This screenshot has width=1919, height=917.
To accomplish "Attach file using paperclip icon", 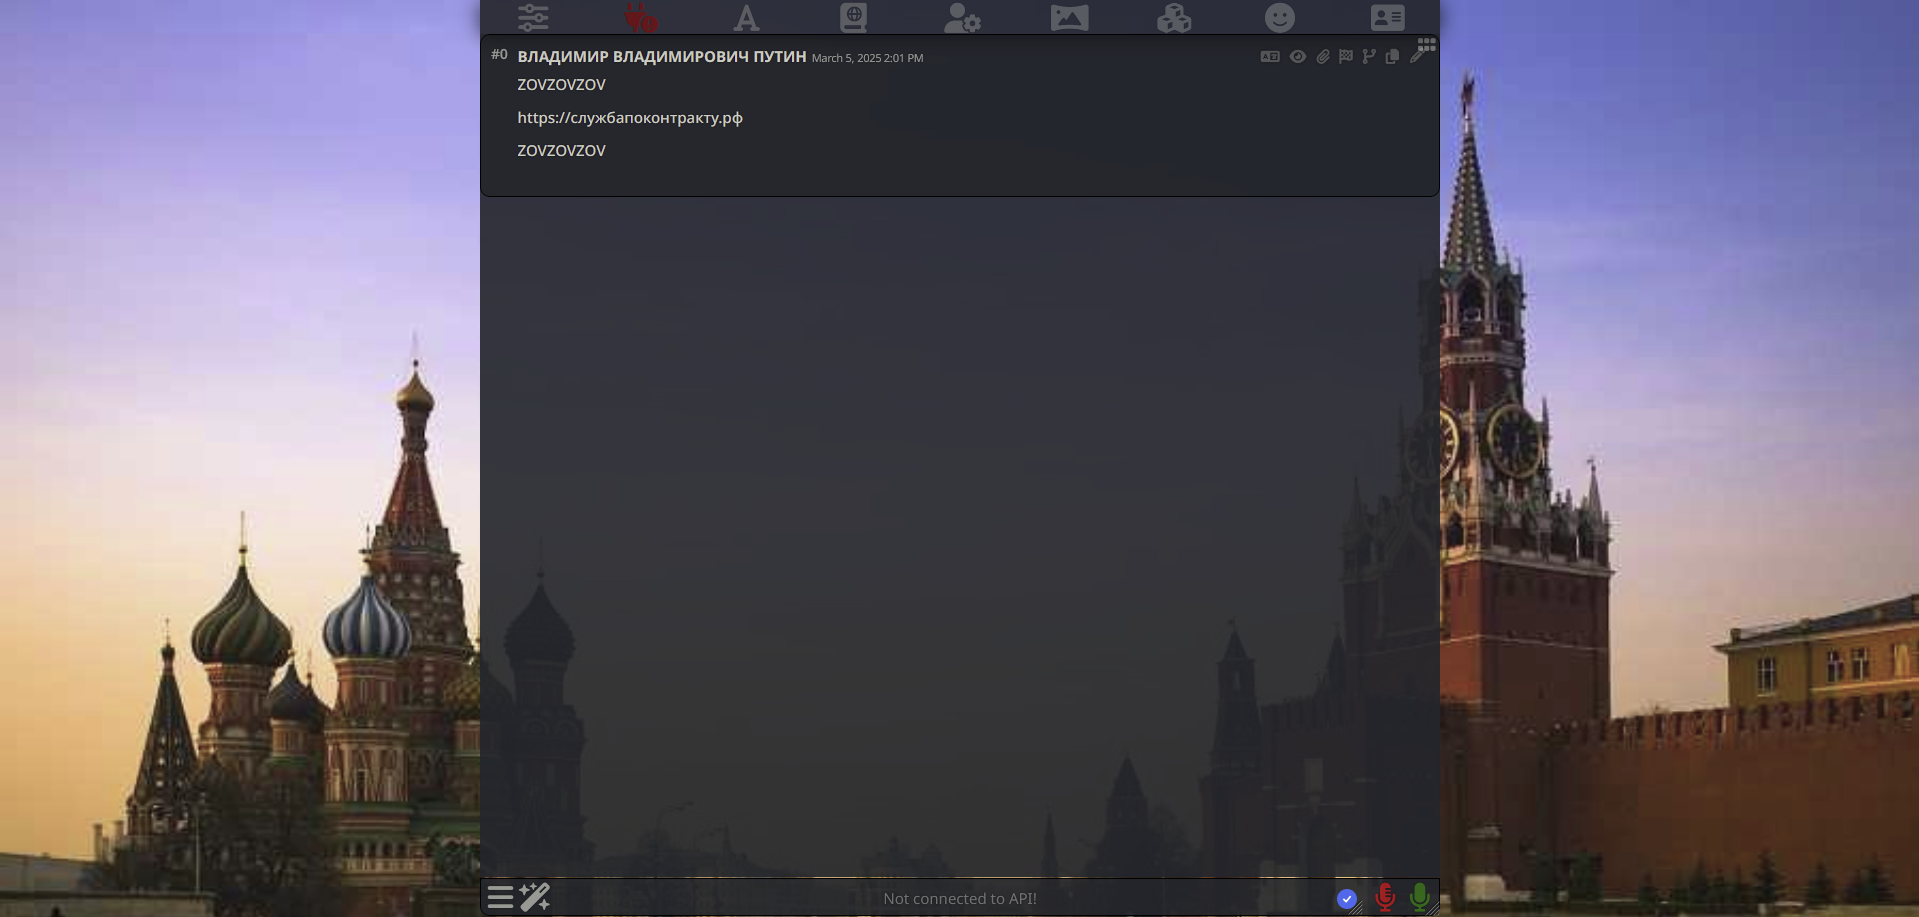I will tap(1323, 57).
